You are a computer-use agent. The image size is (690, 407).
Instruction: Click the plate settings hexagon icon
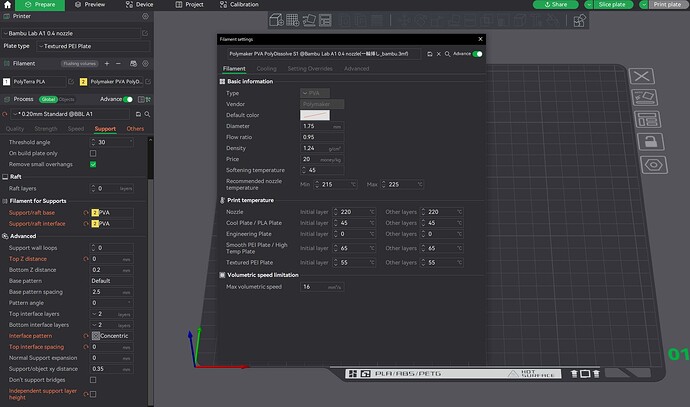pos(653,165)
